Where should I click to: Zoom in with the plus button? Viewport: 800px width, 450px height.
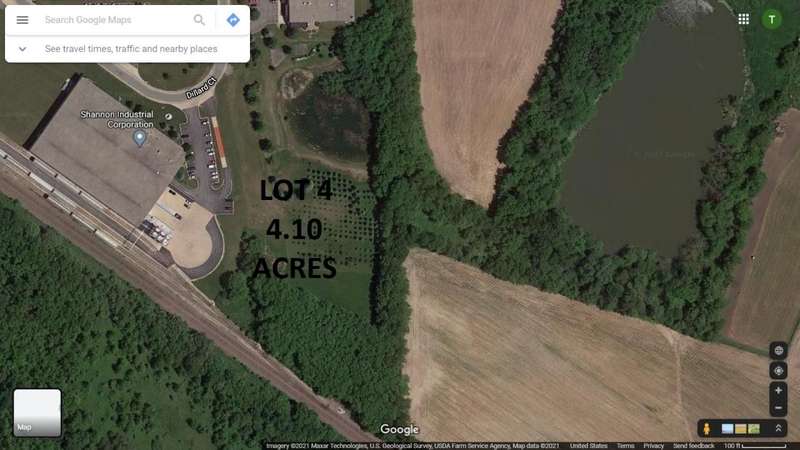point(779,391)
